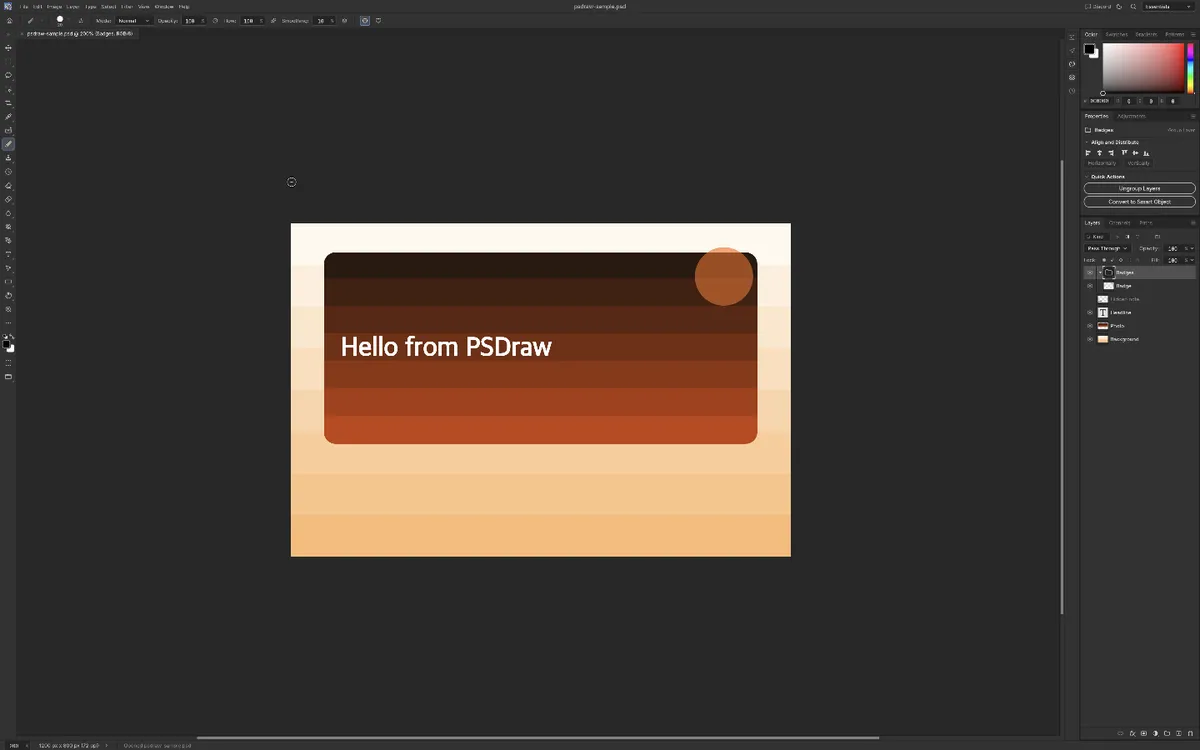Create a new layer from Layers panel footer

[x=1179, y=734]
